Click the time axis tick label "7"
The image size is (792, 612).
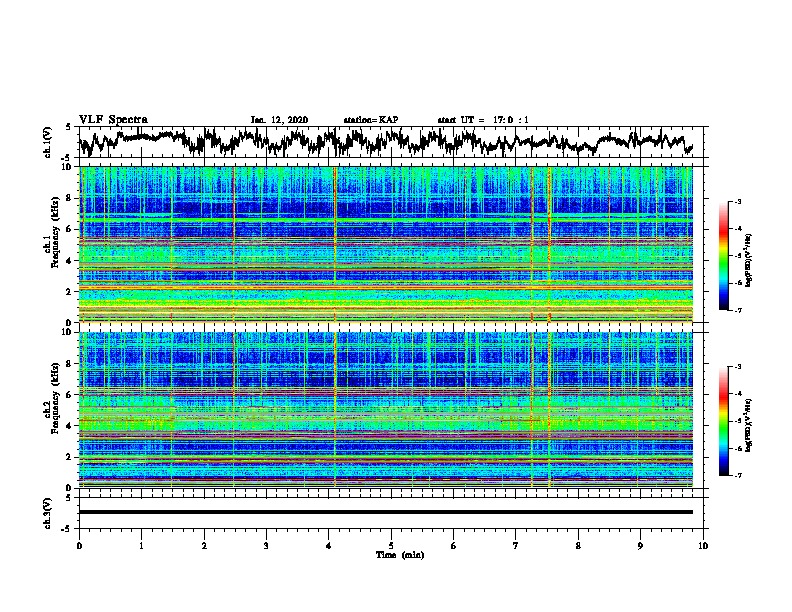[x=516, y=546]
